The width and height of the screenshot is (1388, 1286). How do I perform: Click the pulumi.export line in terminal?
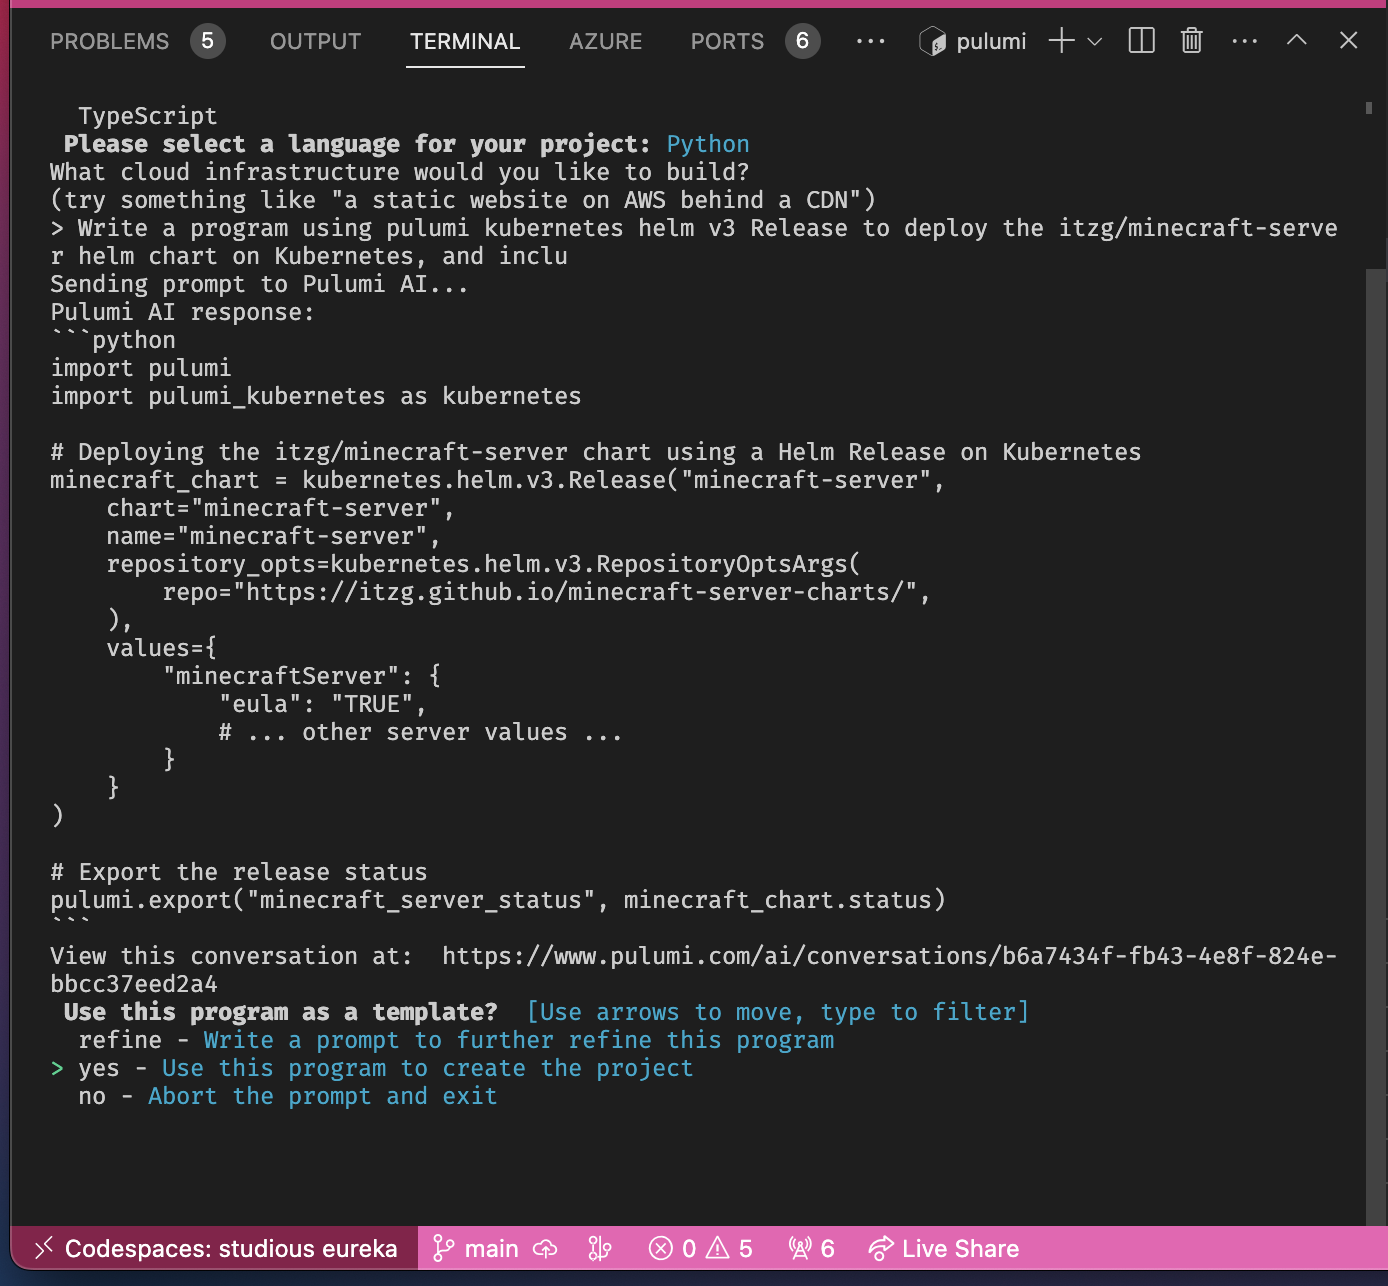pyautogui.click(x=498, y=900)
